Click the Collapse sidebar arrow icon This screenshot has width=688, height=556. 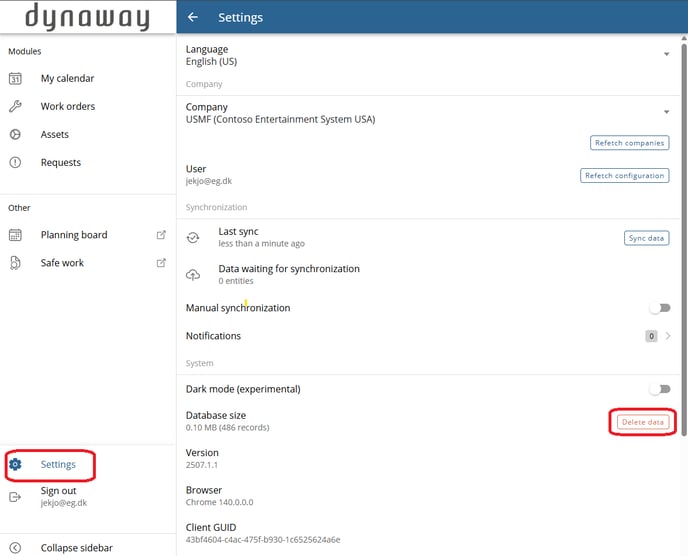coord(15,548)
